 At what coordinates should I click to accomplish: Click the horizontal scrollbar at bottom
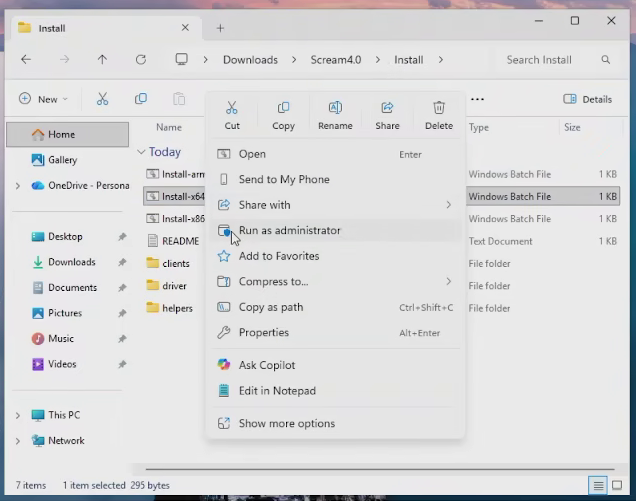point(380,469)
